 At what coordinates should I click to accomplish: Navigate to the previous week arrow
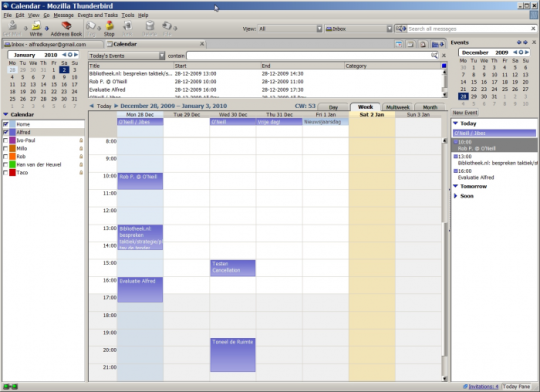[92, 106]
